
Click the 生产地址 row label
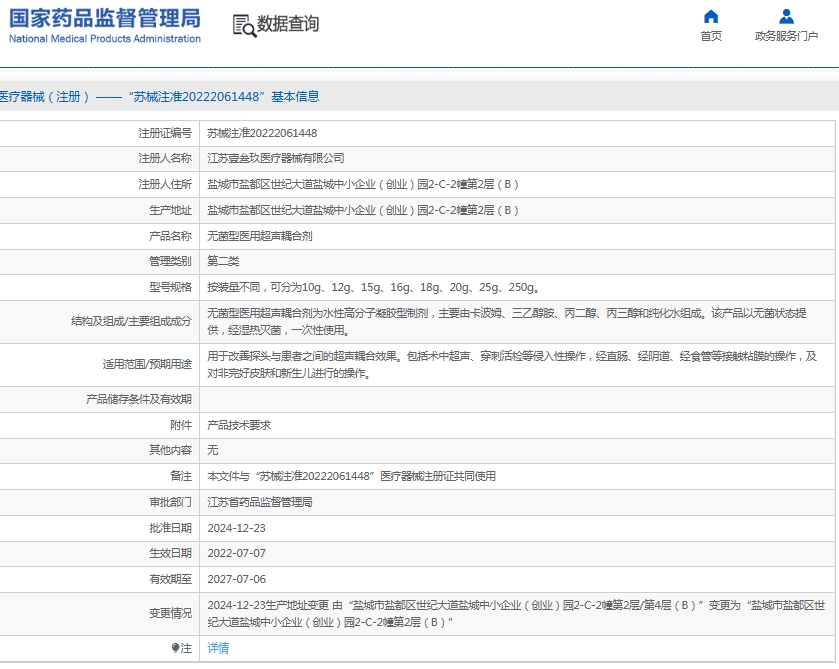click(170, 210)
